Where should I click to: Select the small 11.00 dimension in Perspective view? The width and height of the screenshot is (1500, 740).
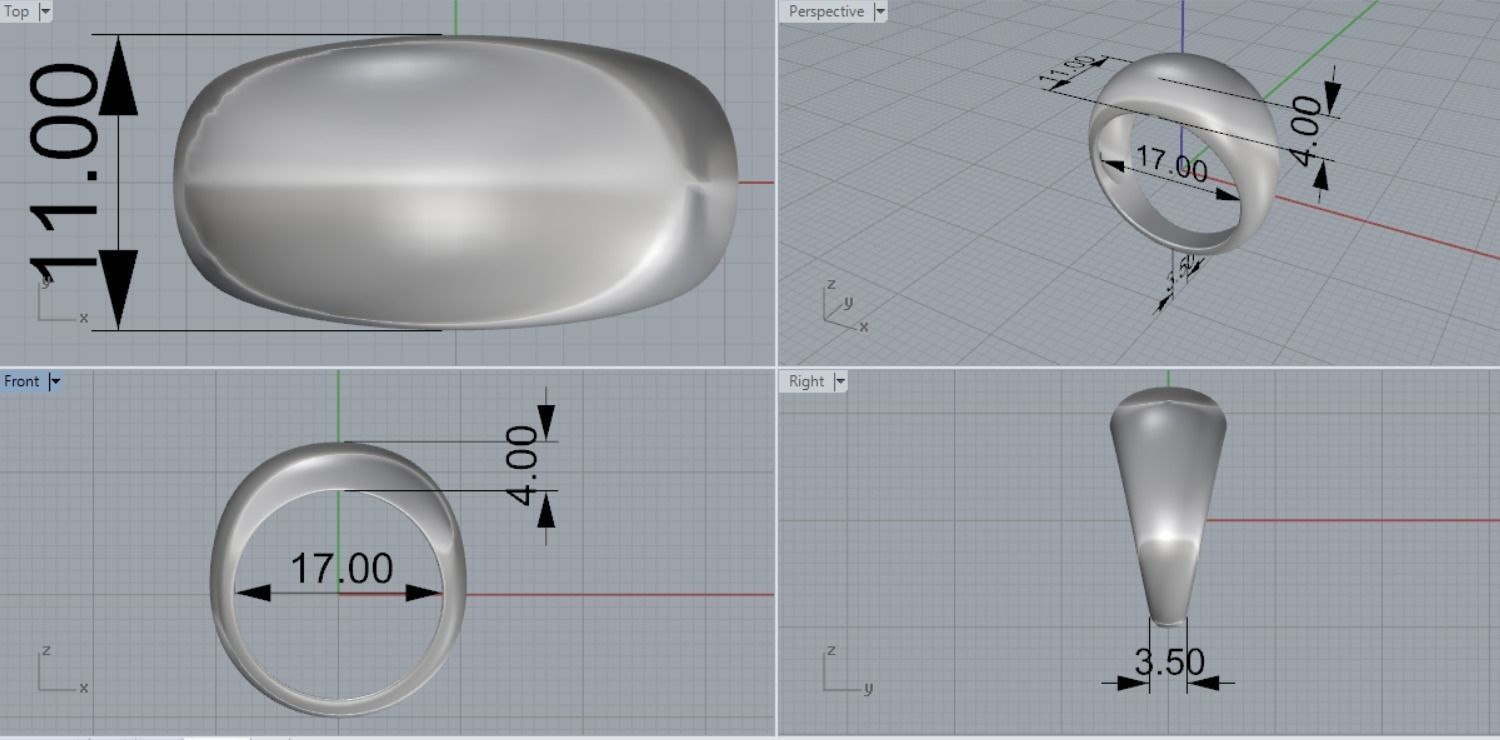click(x=1068, y=72)
